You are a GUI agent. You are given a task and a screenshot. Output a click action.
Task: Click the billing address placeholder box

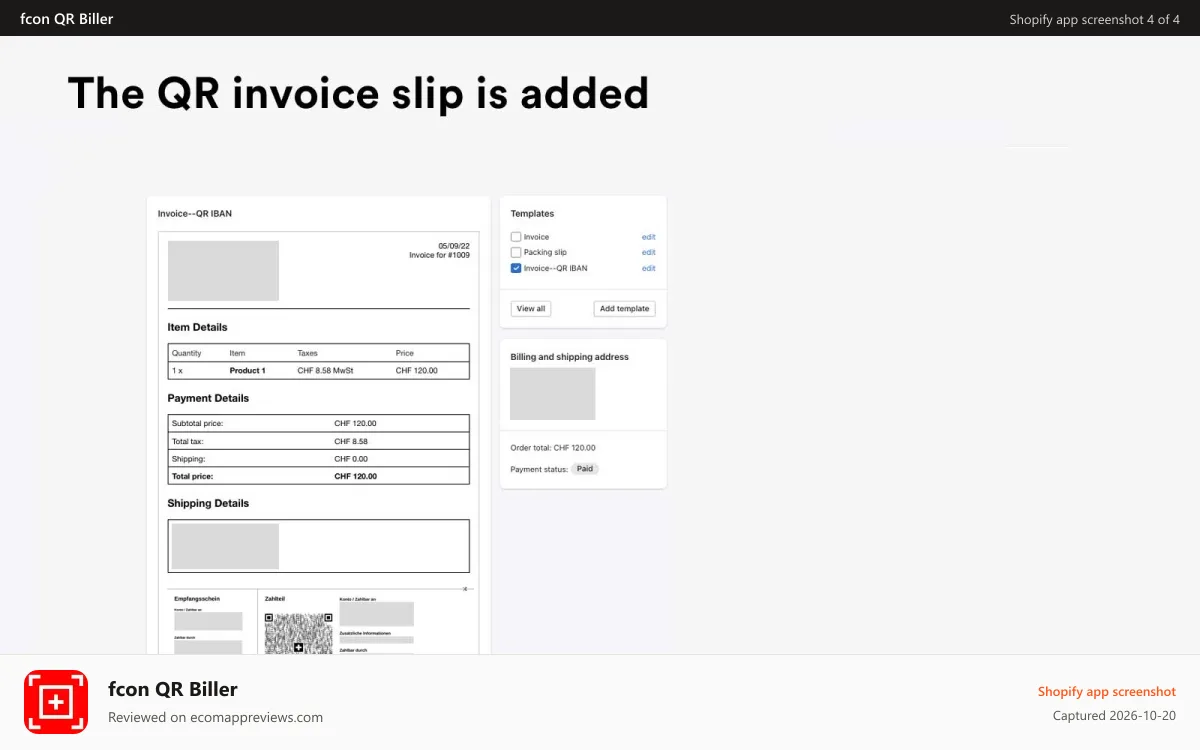[552, 394]
